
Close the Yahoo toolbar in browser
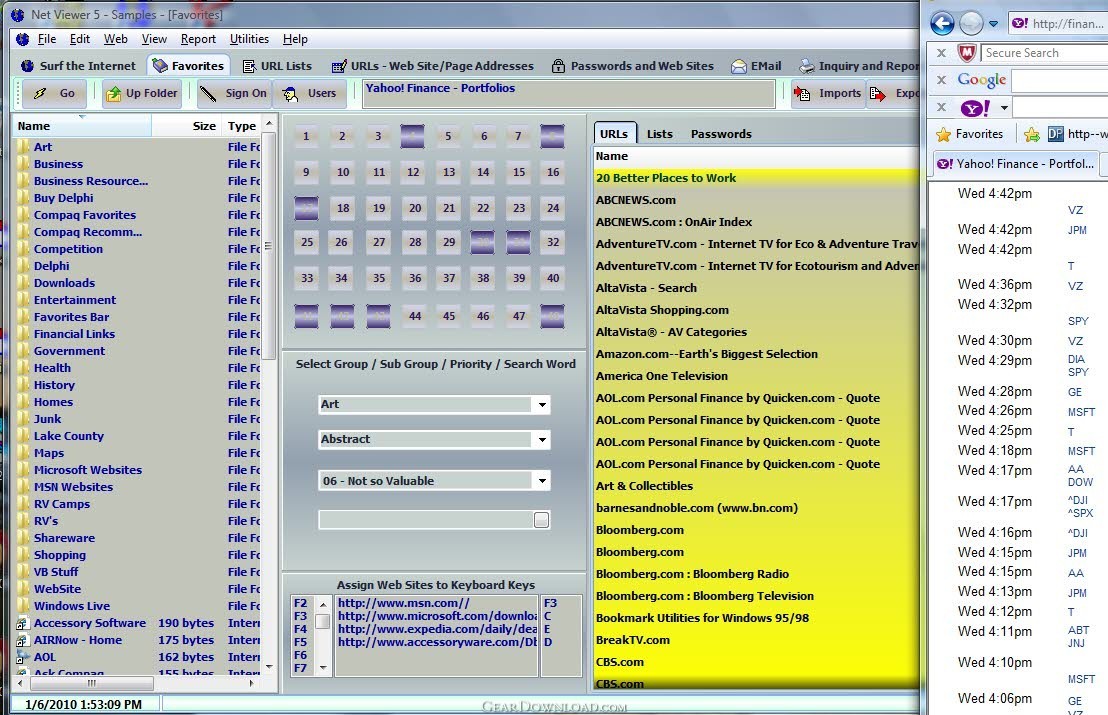pos(941,107)
